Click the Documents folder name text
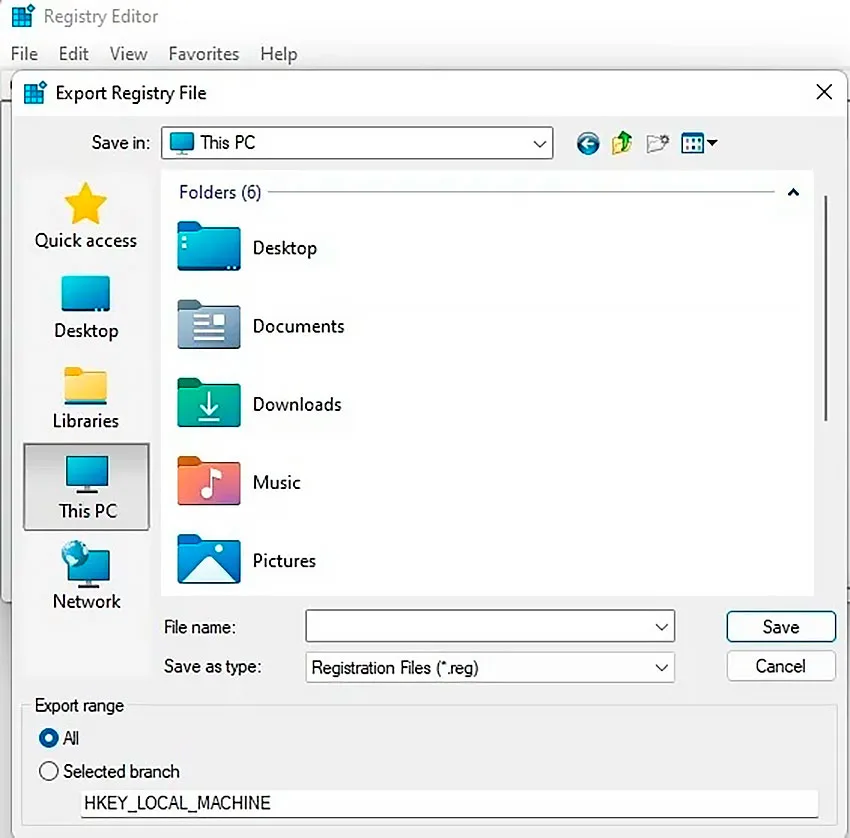 pos(299,326)
